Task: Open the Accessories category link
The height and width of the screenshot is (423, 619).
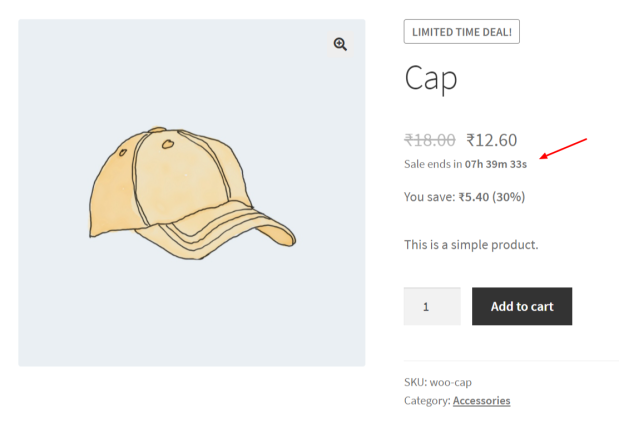Action: point(482,401)
